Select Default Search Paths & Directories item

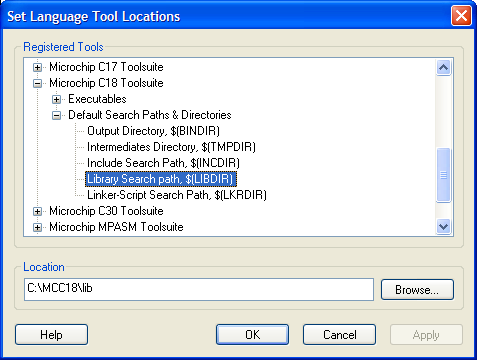(x=150, y=115)
